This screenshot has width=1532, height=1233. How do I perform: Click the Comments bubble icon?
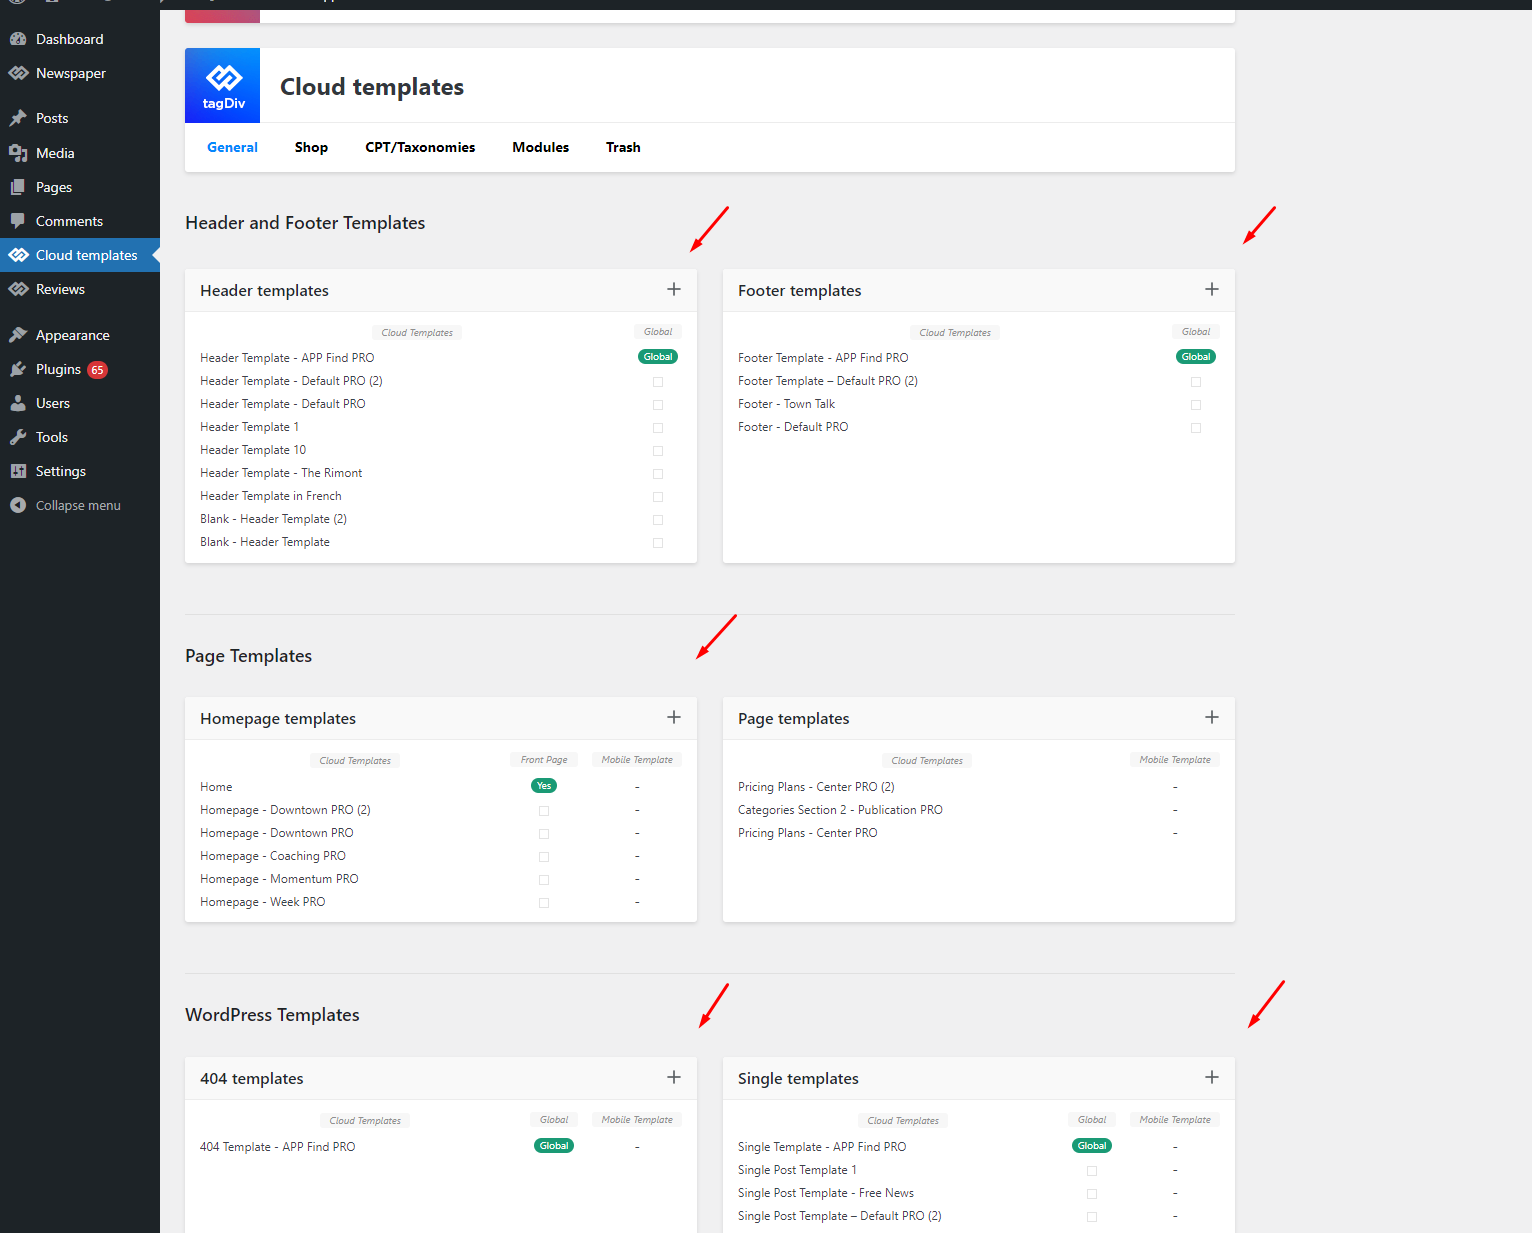coord(18,221)
